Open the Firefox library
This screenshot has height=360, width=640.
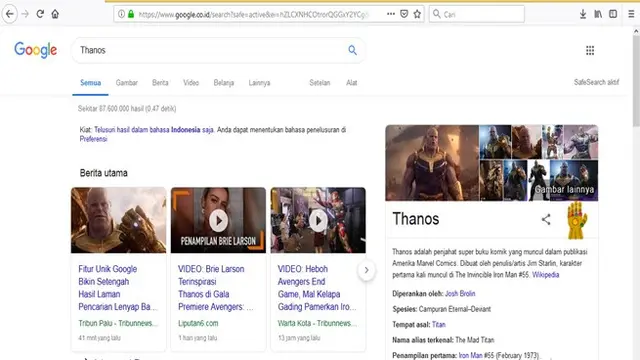point(598,14)
